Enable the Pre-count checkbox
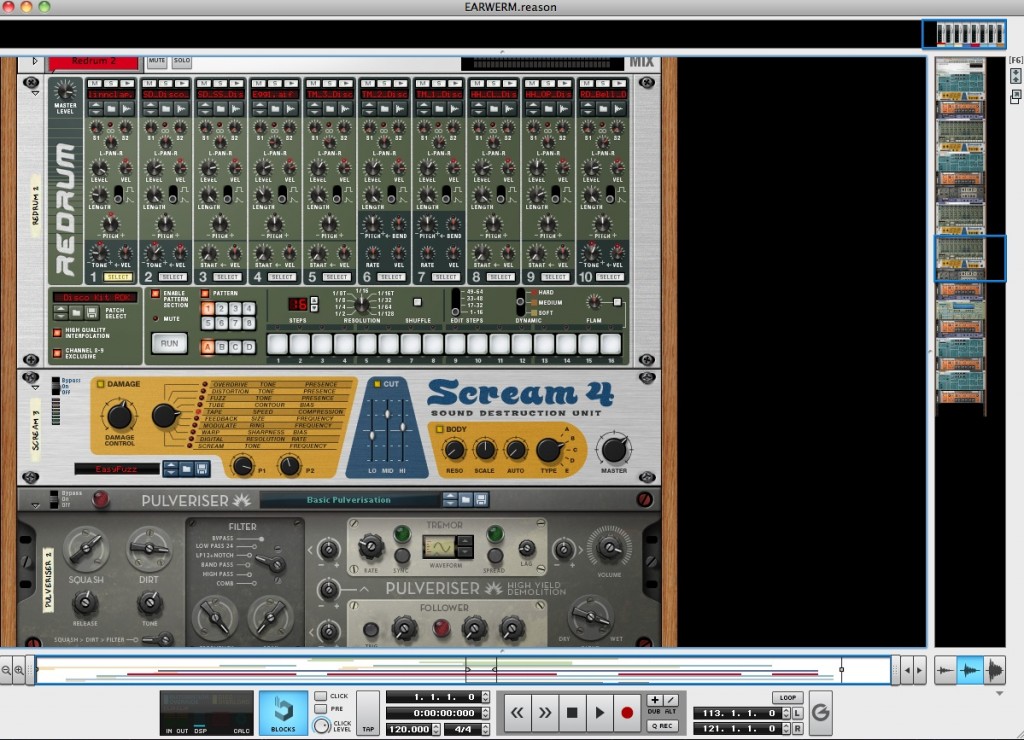Screen dimensions: 1024x740 click(x=321, y=709)
